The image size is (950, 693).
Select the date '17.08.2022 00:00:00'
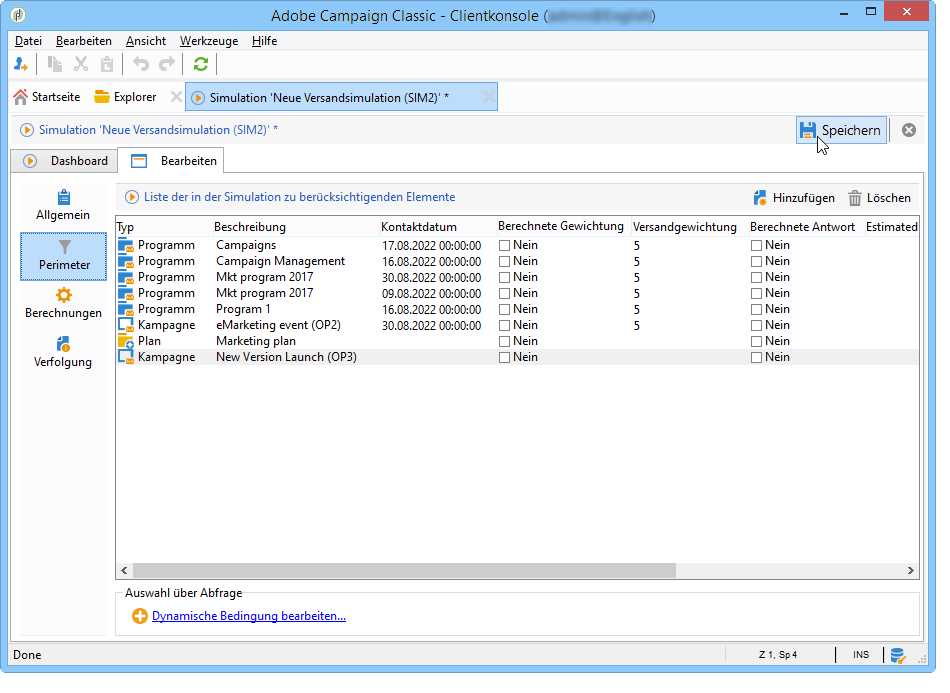(431, 245)
